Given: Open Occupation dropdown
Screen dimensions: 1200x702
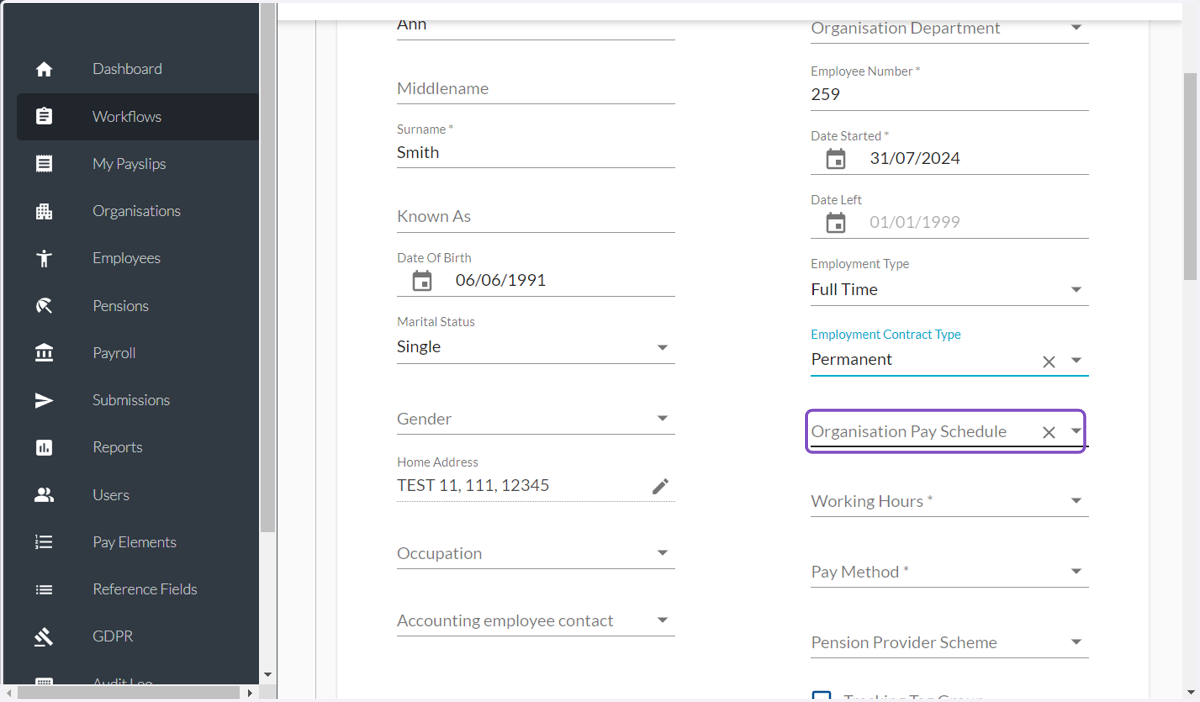Looking at the screenshot, I should click(662, 553).
